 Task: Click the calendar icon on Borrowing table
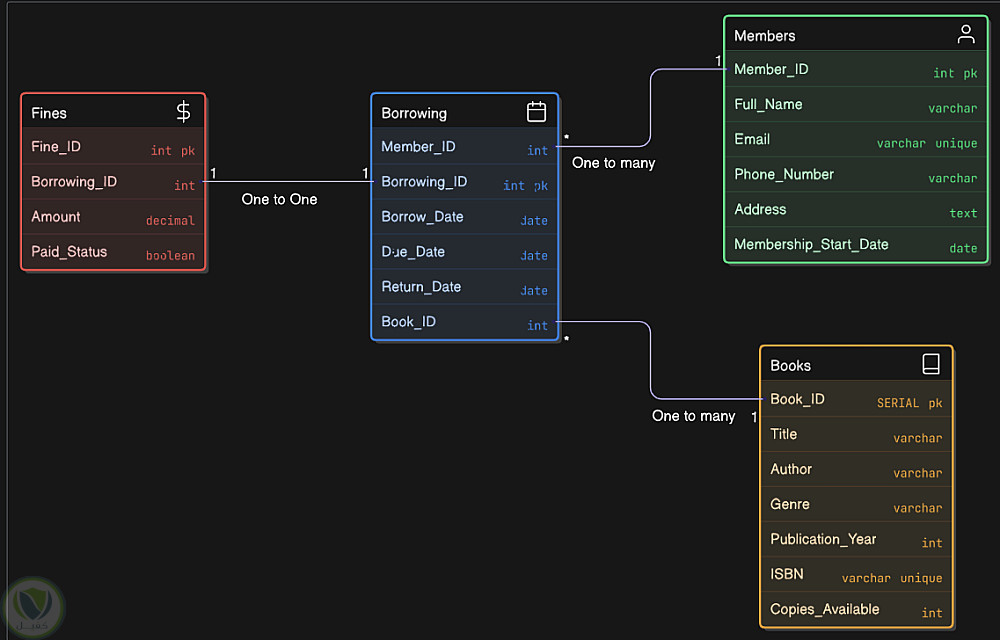(536, 112)
